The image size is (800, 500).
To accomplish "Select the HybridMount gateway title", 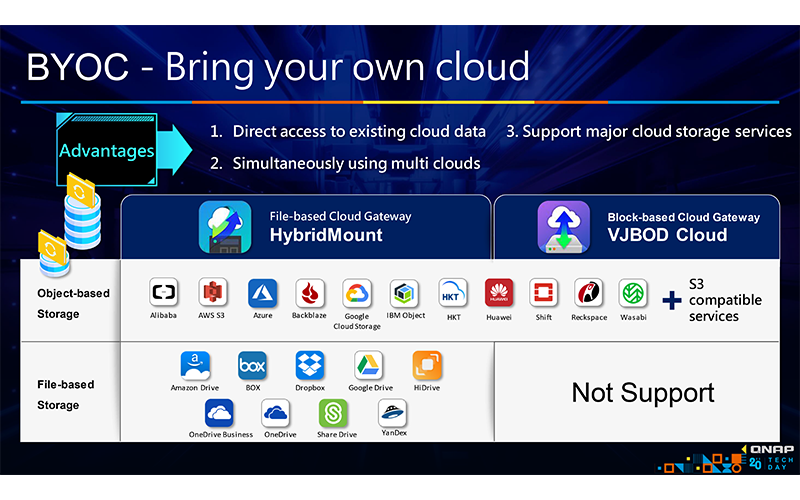I will (x=326, y=235).
